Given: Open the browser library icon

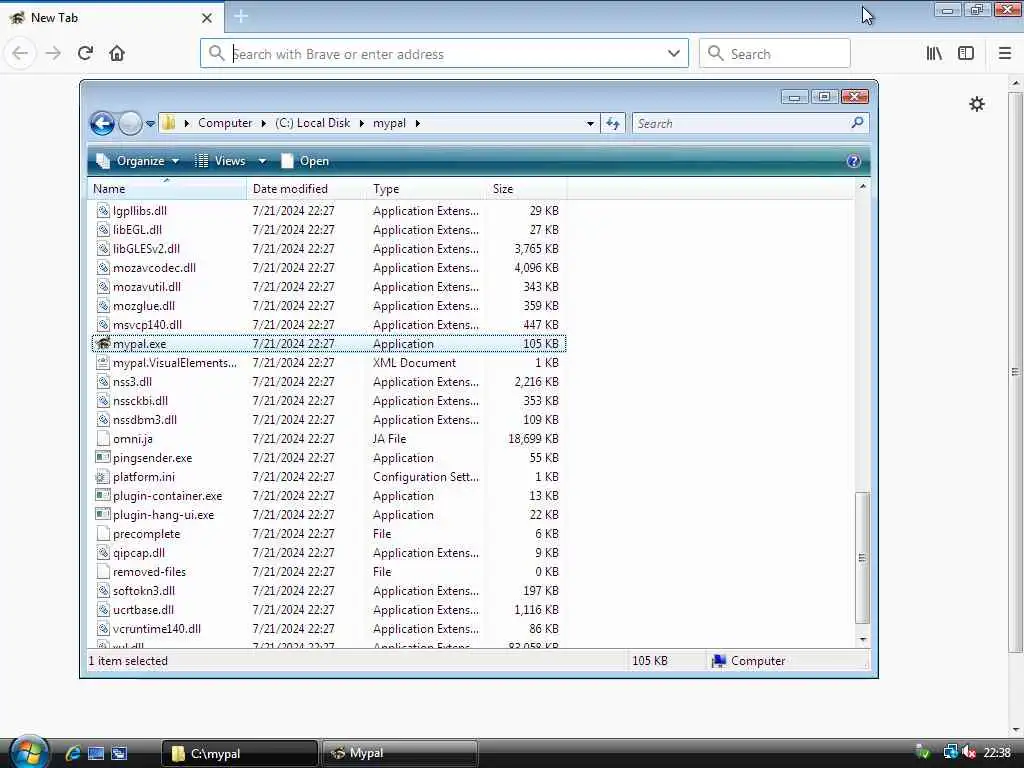Looking at the screenshot, I should point(934,54).
